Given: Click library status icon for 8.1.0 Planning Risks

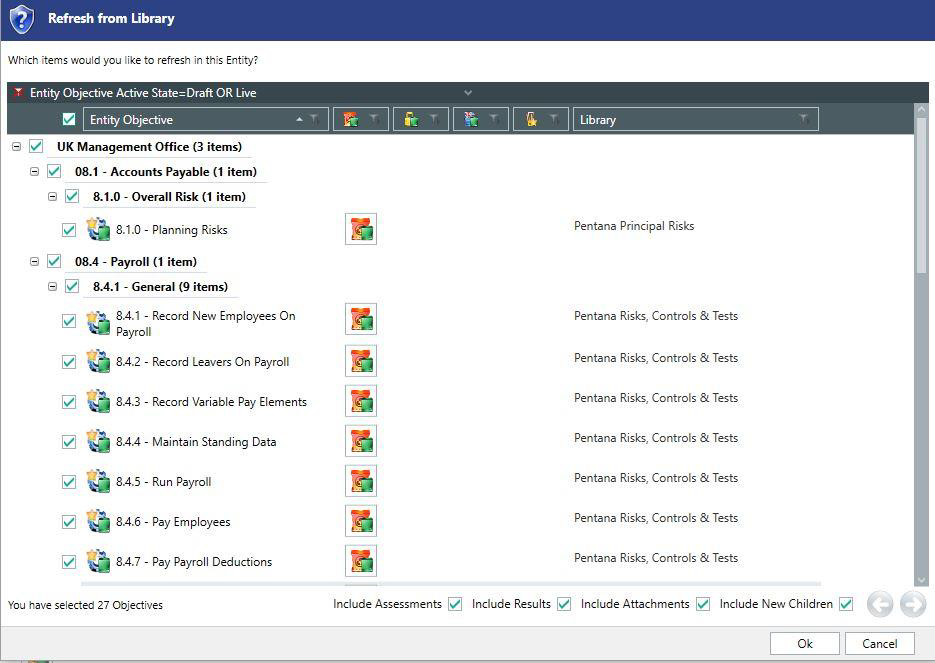Looking at the screenshot, I should 361,229.
